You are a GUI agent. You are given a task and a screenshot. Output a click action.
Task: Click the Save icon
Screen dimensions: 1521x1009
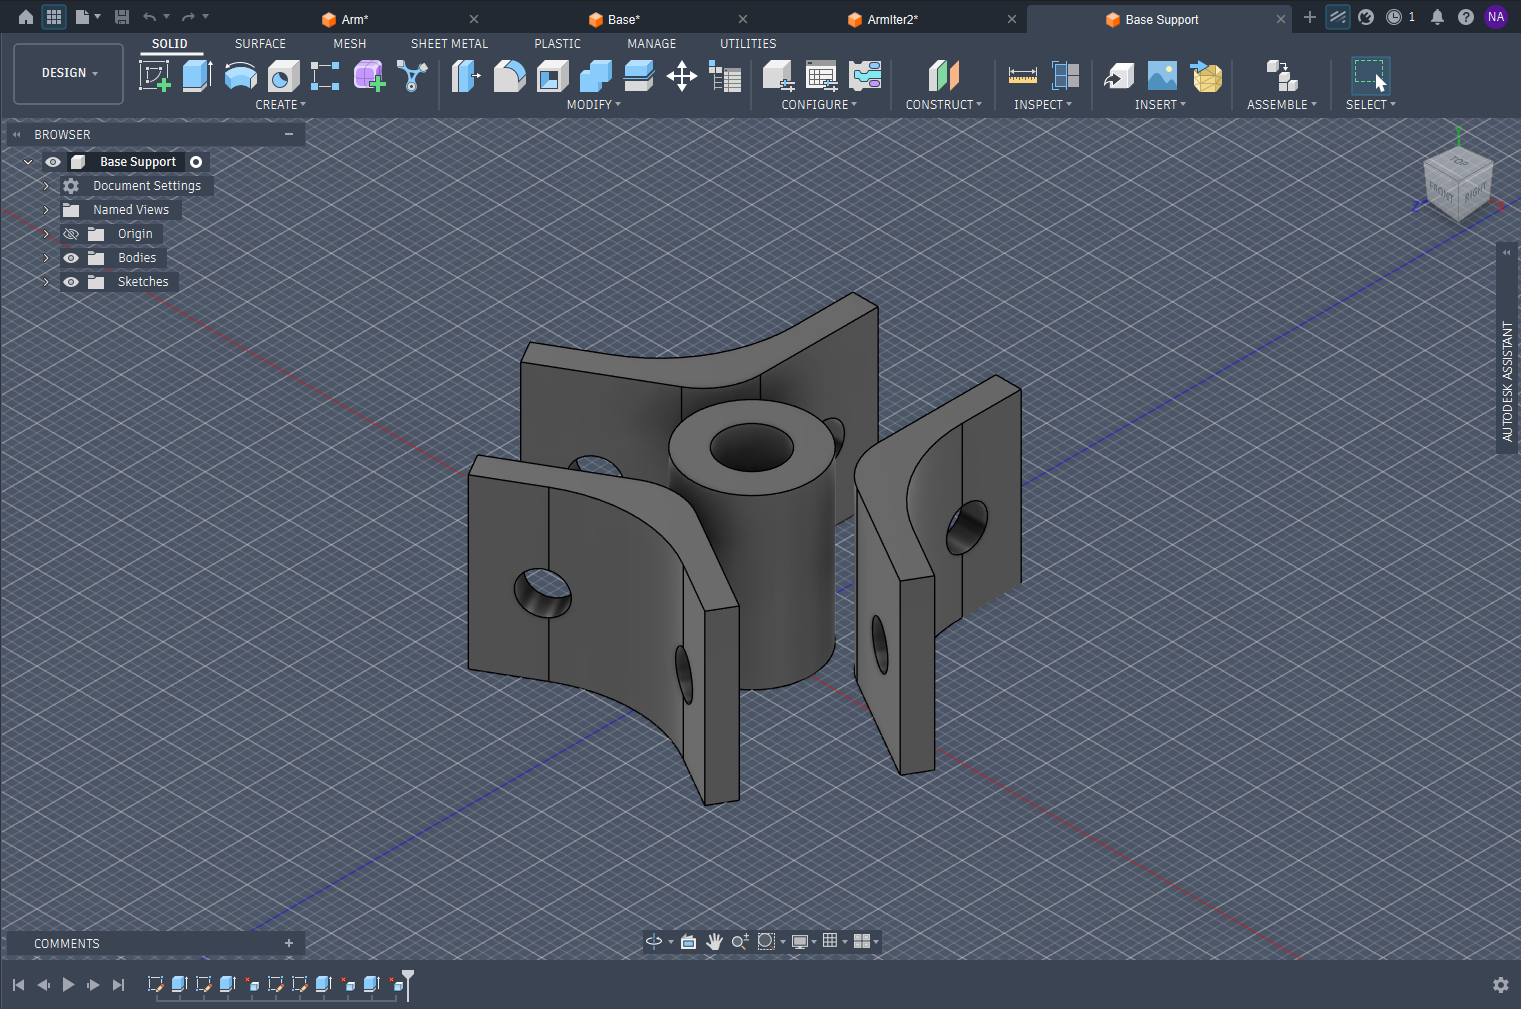click(122, 17)
